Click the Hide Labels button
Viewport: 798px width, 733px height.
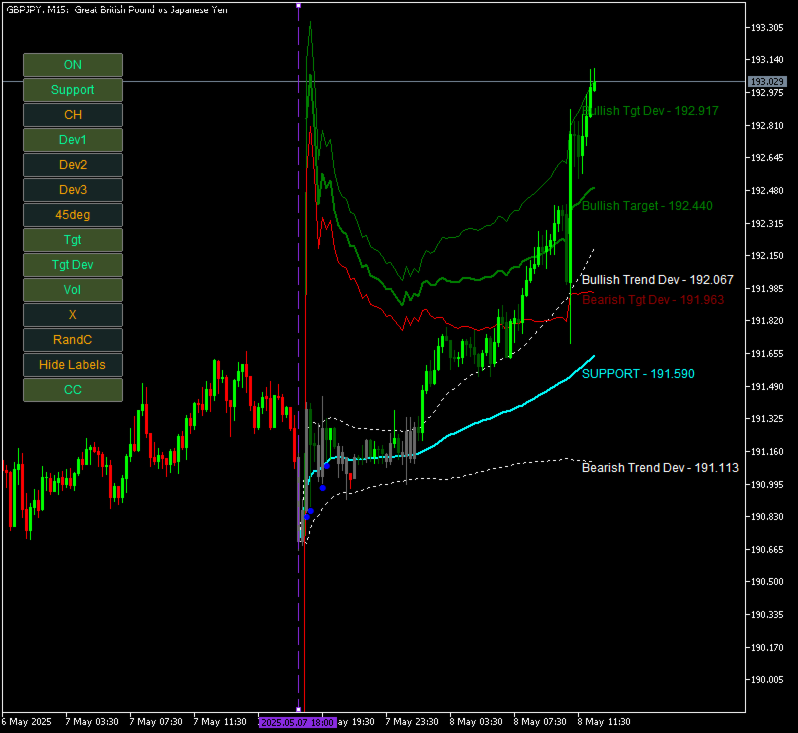pyautogui.click(x=73, y=364)
